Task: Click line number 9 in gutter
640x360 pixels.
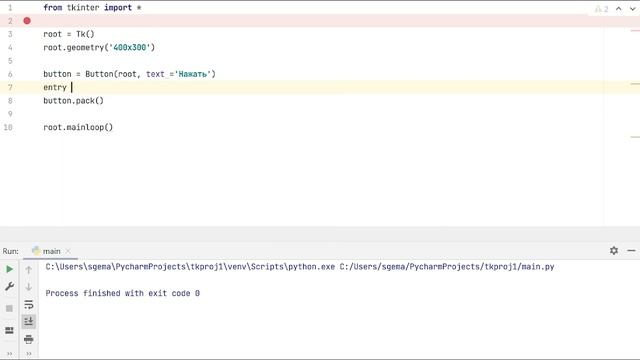Action: click(10, 114)
